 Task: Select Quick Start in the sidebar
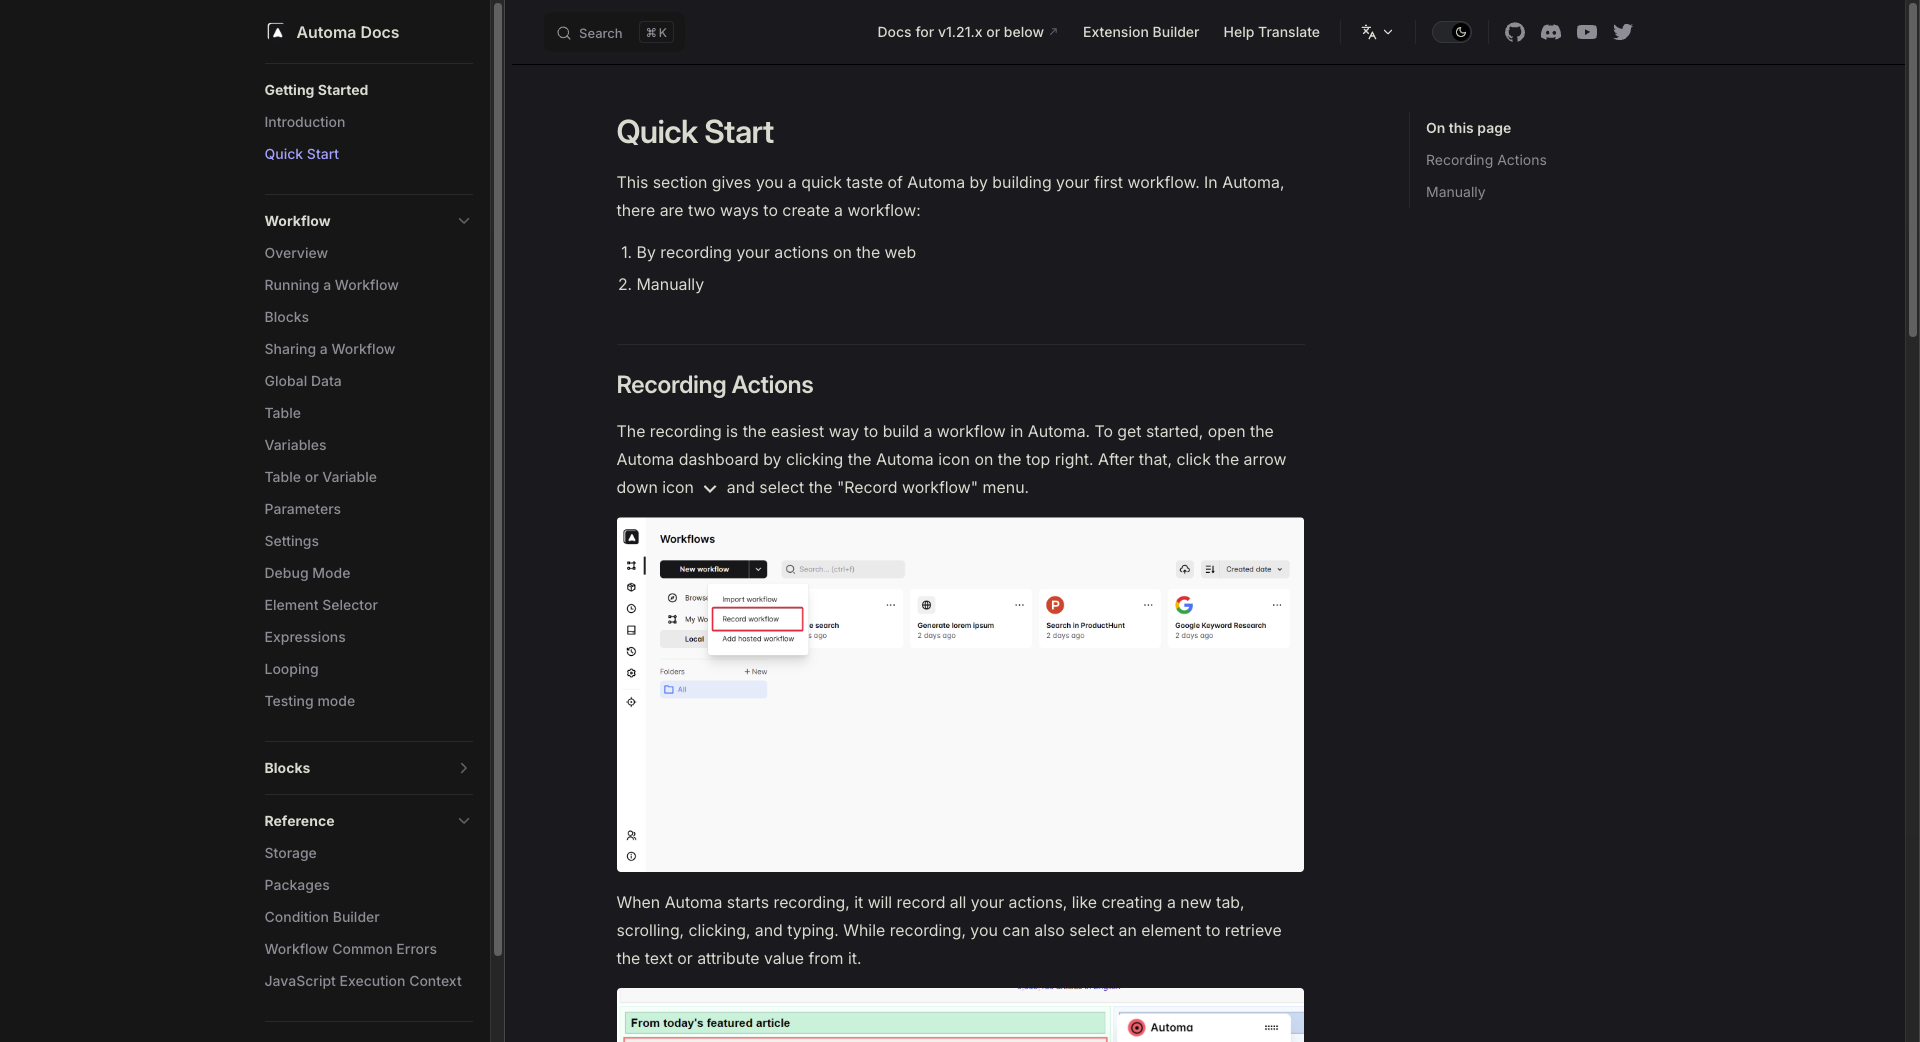coord(301,154)
